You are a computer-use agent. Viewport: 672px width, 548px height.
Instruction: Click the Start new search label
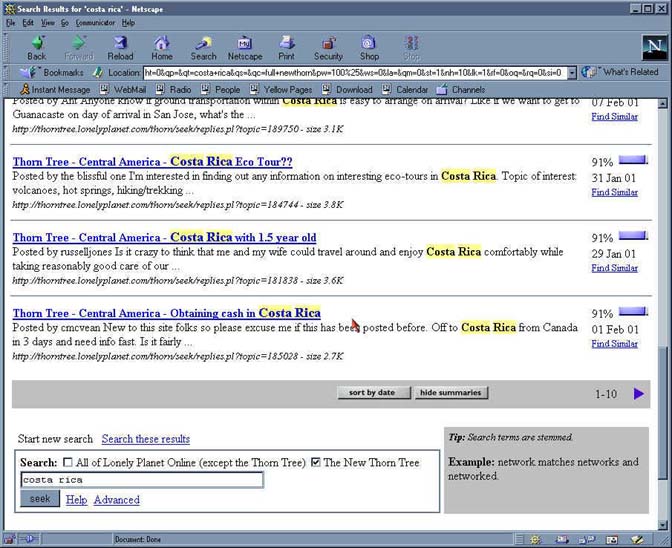pyautogui.click(x=55, y=439)
